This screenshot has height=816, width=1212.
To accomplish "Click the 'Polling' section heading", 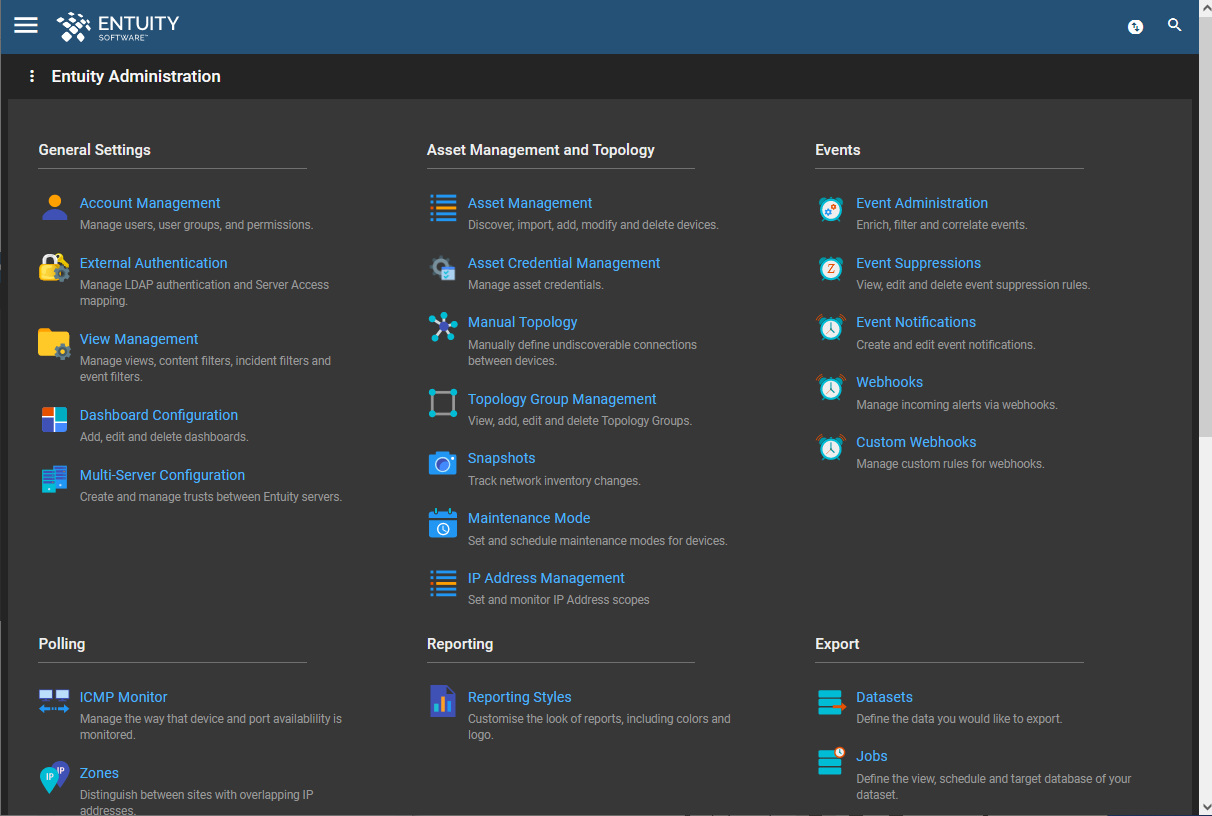I will (62, 644).
